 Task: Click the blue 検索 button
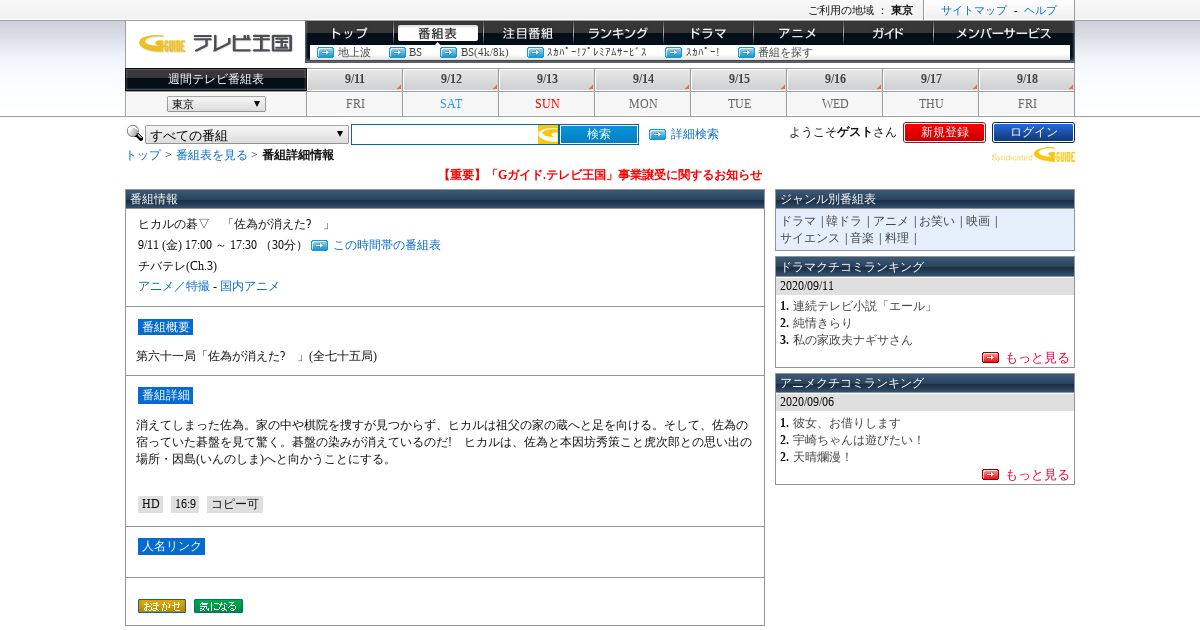pyautogui.click(x=599, y=134)
